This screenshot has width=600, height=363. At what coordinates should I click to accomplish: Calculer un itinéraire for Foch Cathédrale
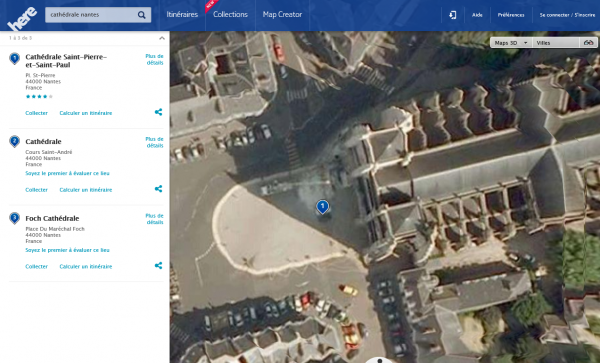coord(86,267)
